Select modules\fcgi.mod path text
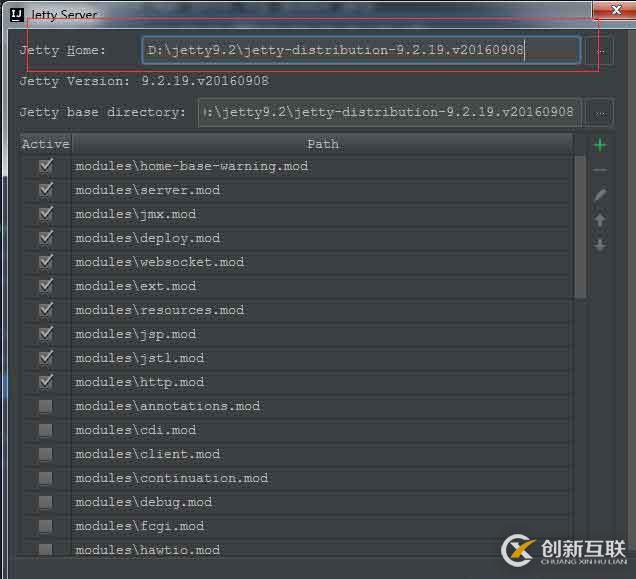 [140, 526]
